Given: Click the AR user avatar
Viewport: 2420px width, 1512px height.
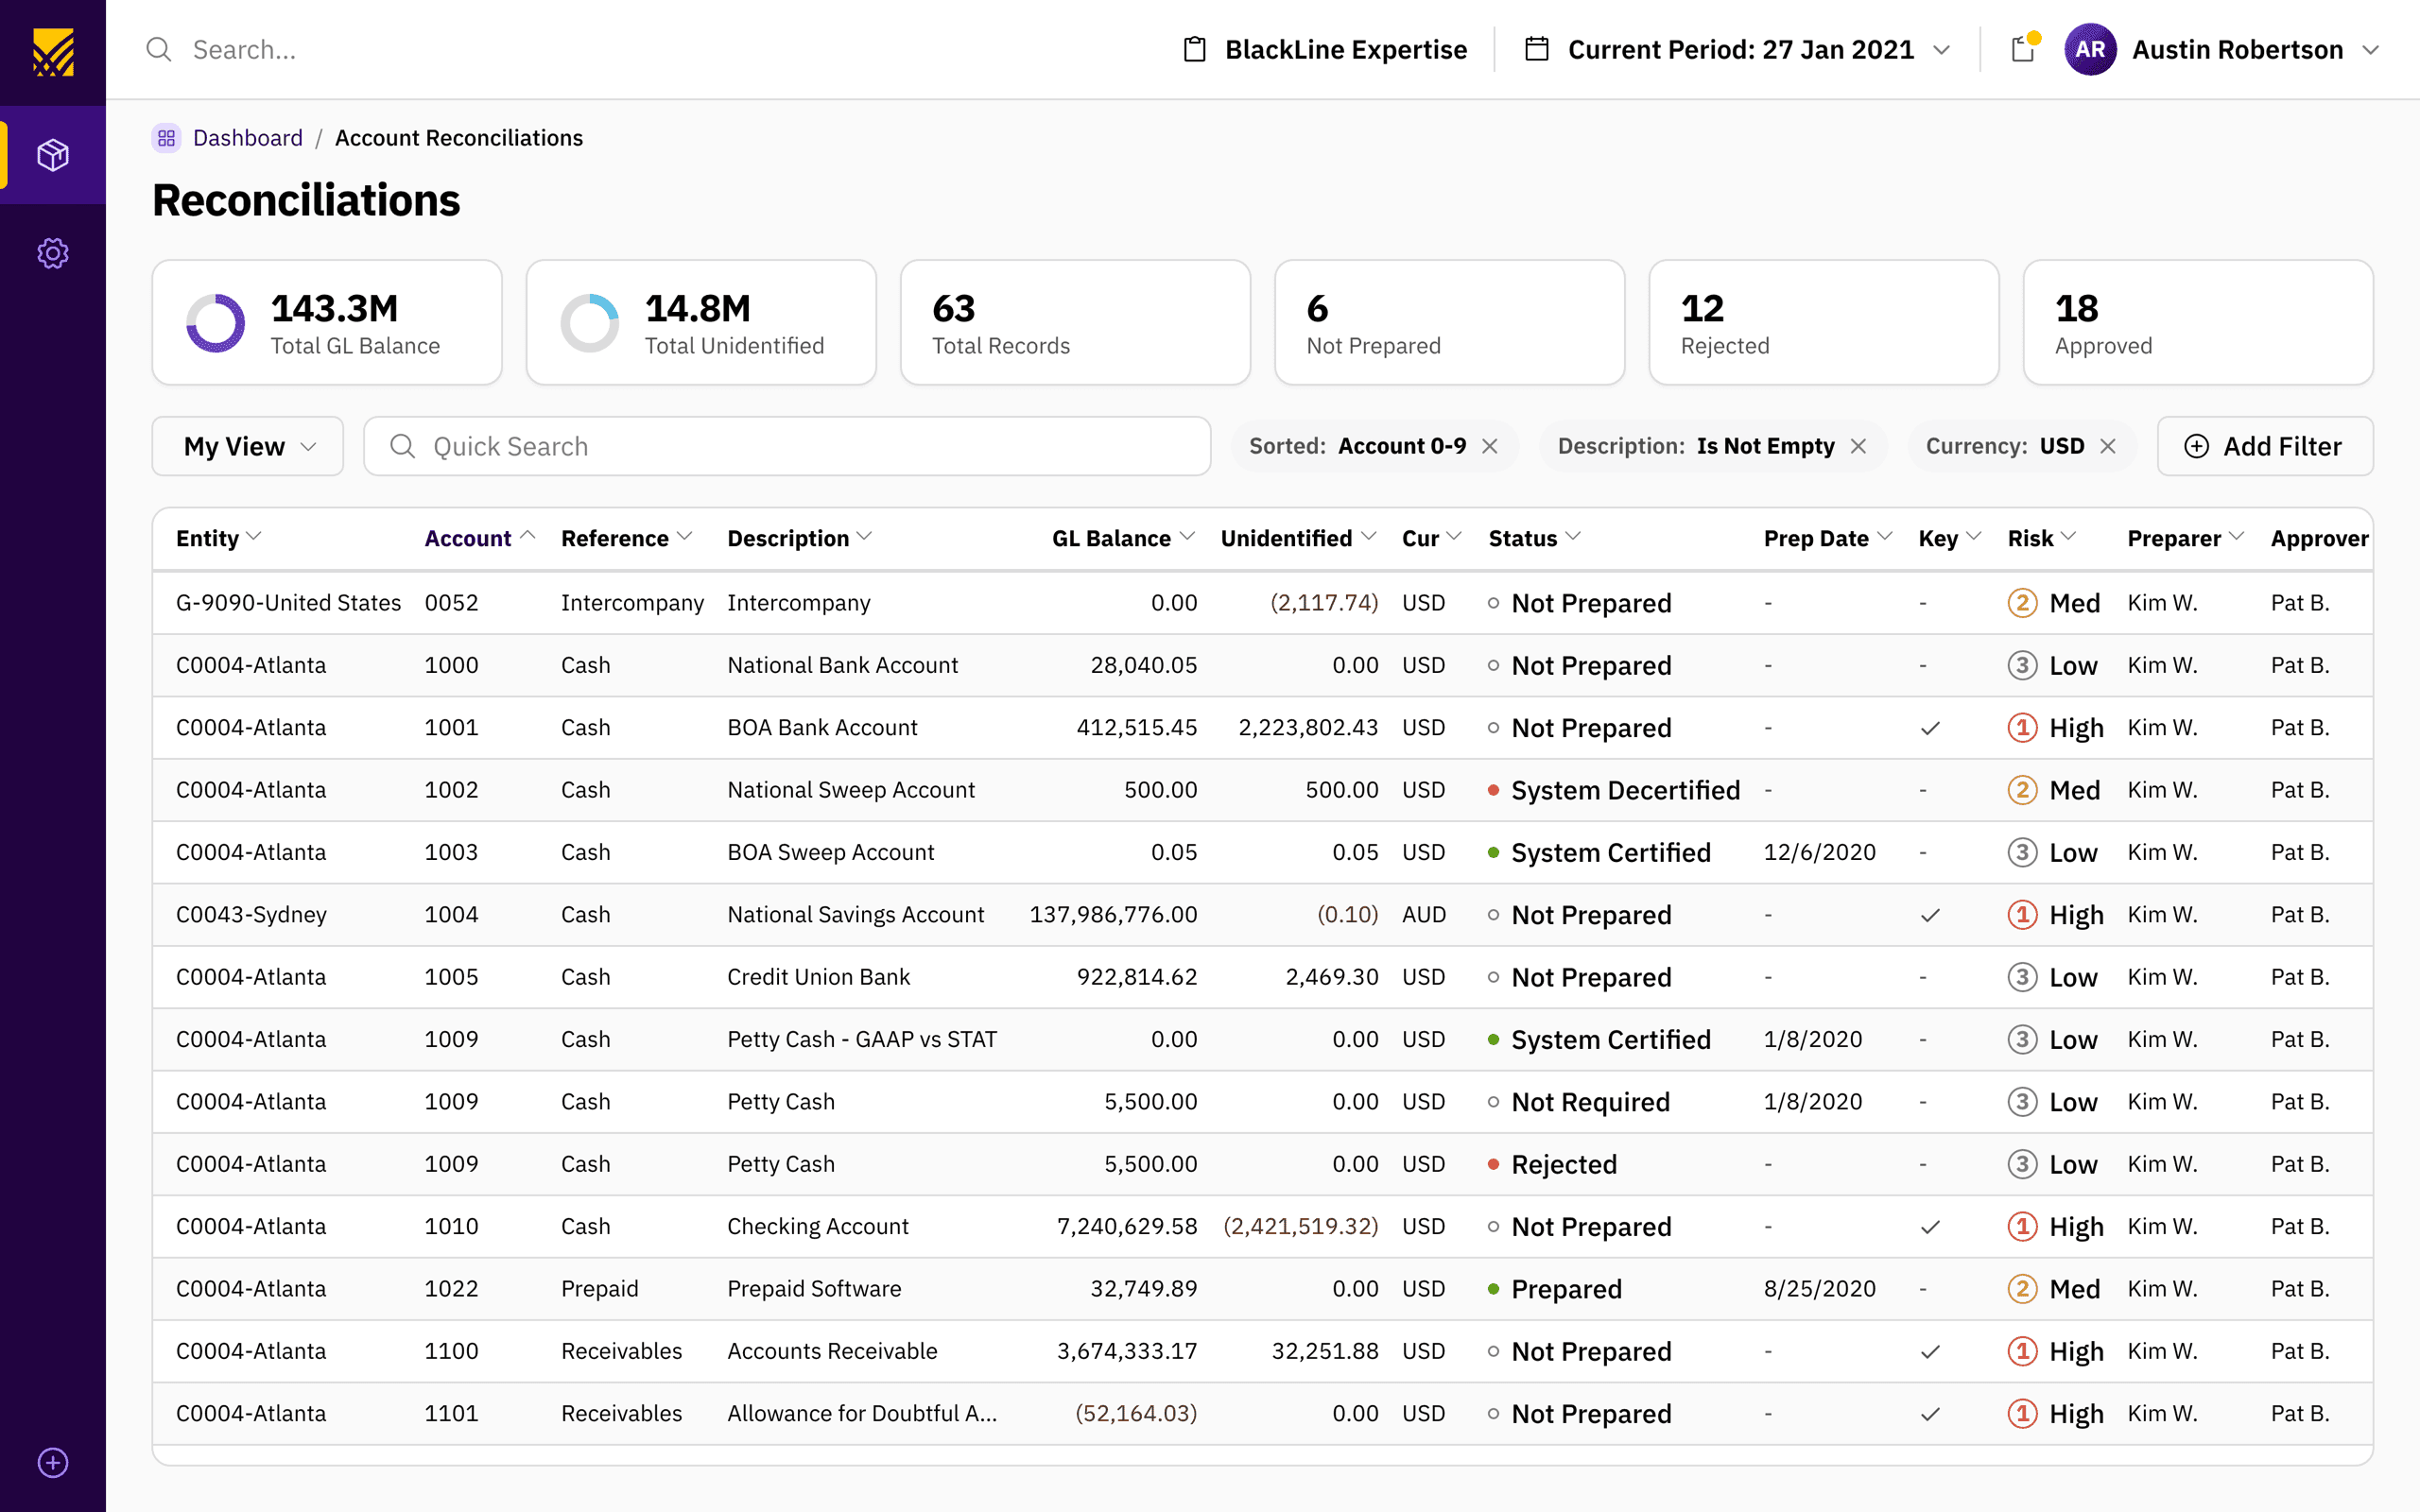Looking at the screenshot, I should tap(2090, 49).
